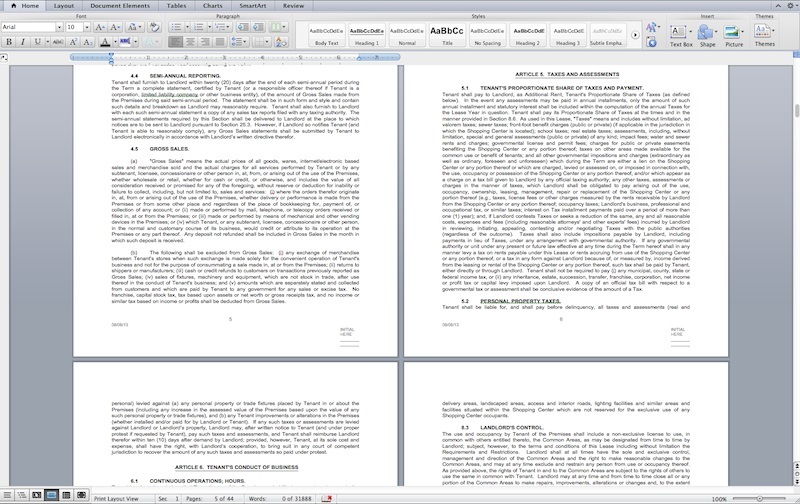This screenshot has width=800, height=504.
Task: Decrease font size with shrink button
Action: (x=115, y=27)
